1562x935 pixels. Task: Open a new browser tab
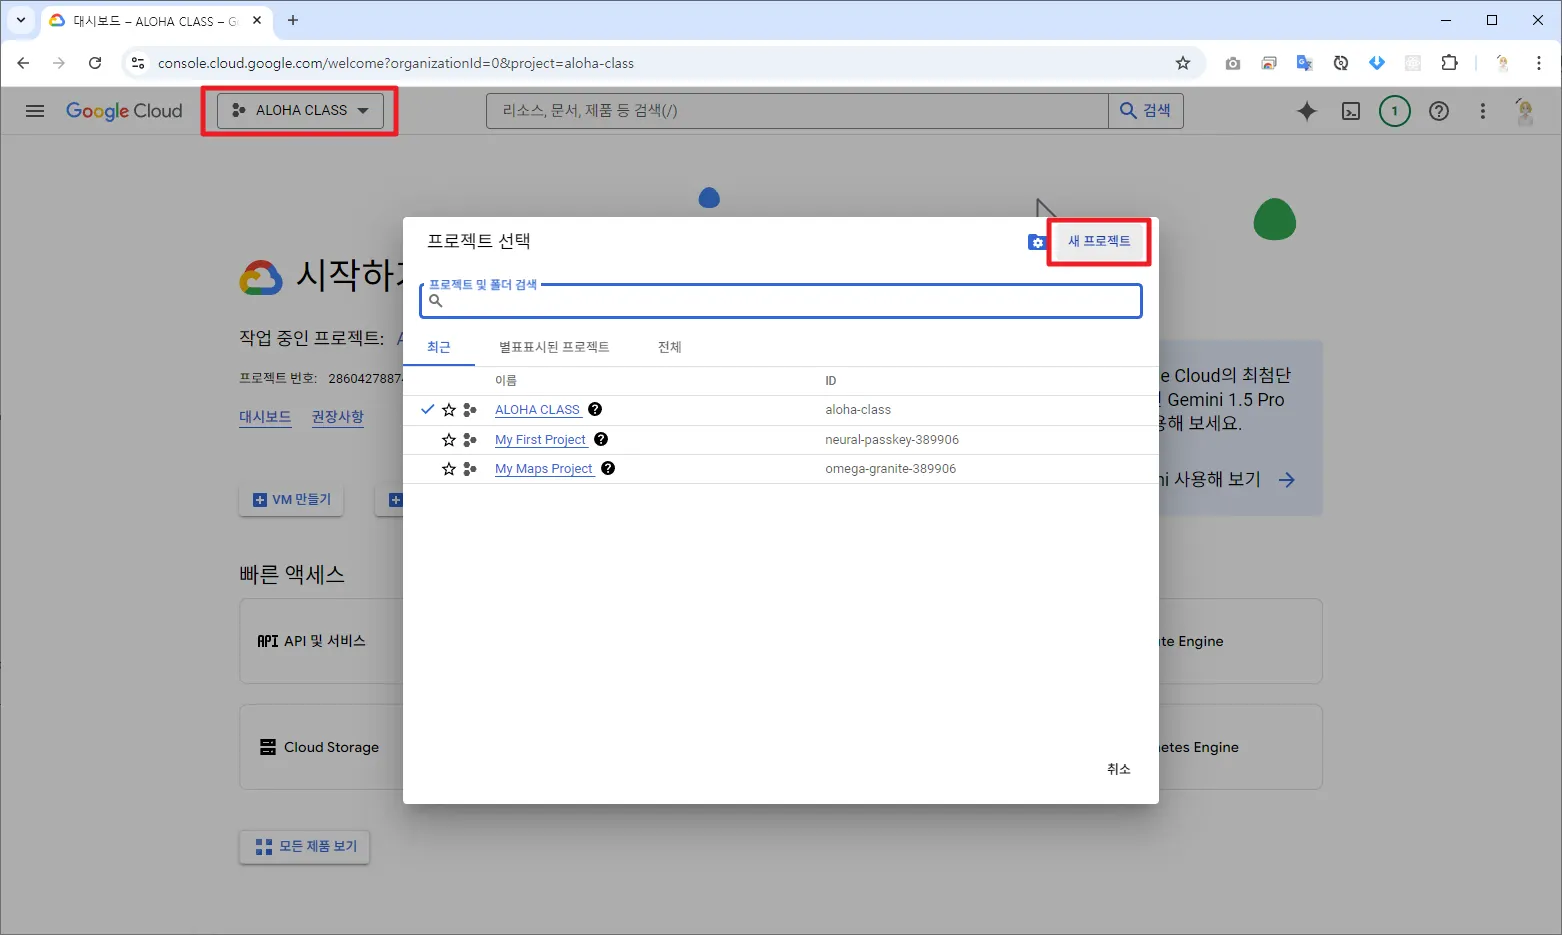coord(293,20)
